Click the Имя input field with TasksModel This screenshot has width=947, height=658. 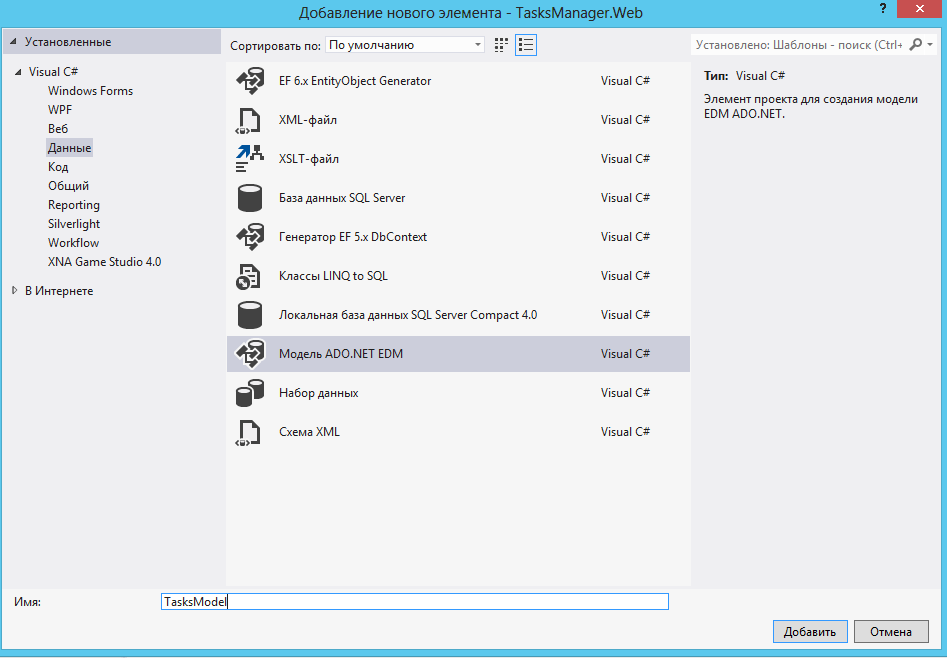(x=415, y=601)
